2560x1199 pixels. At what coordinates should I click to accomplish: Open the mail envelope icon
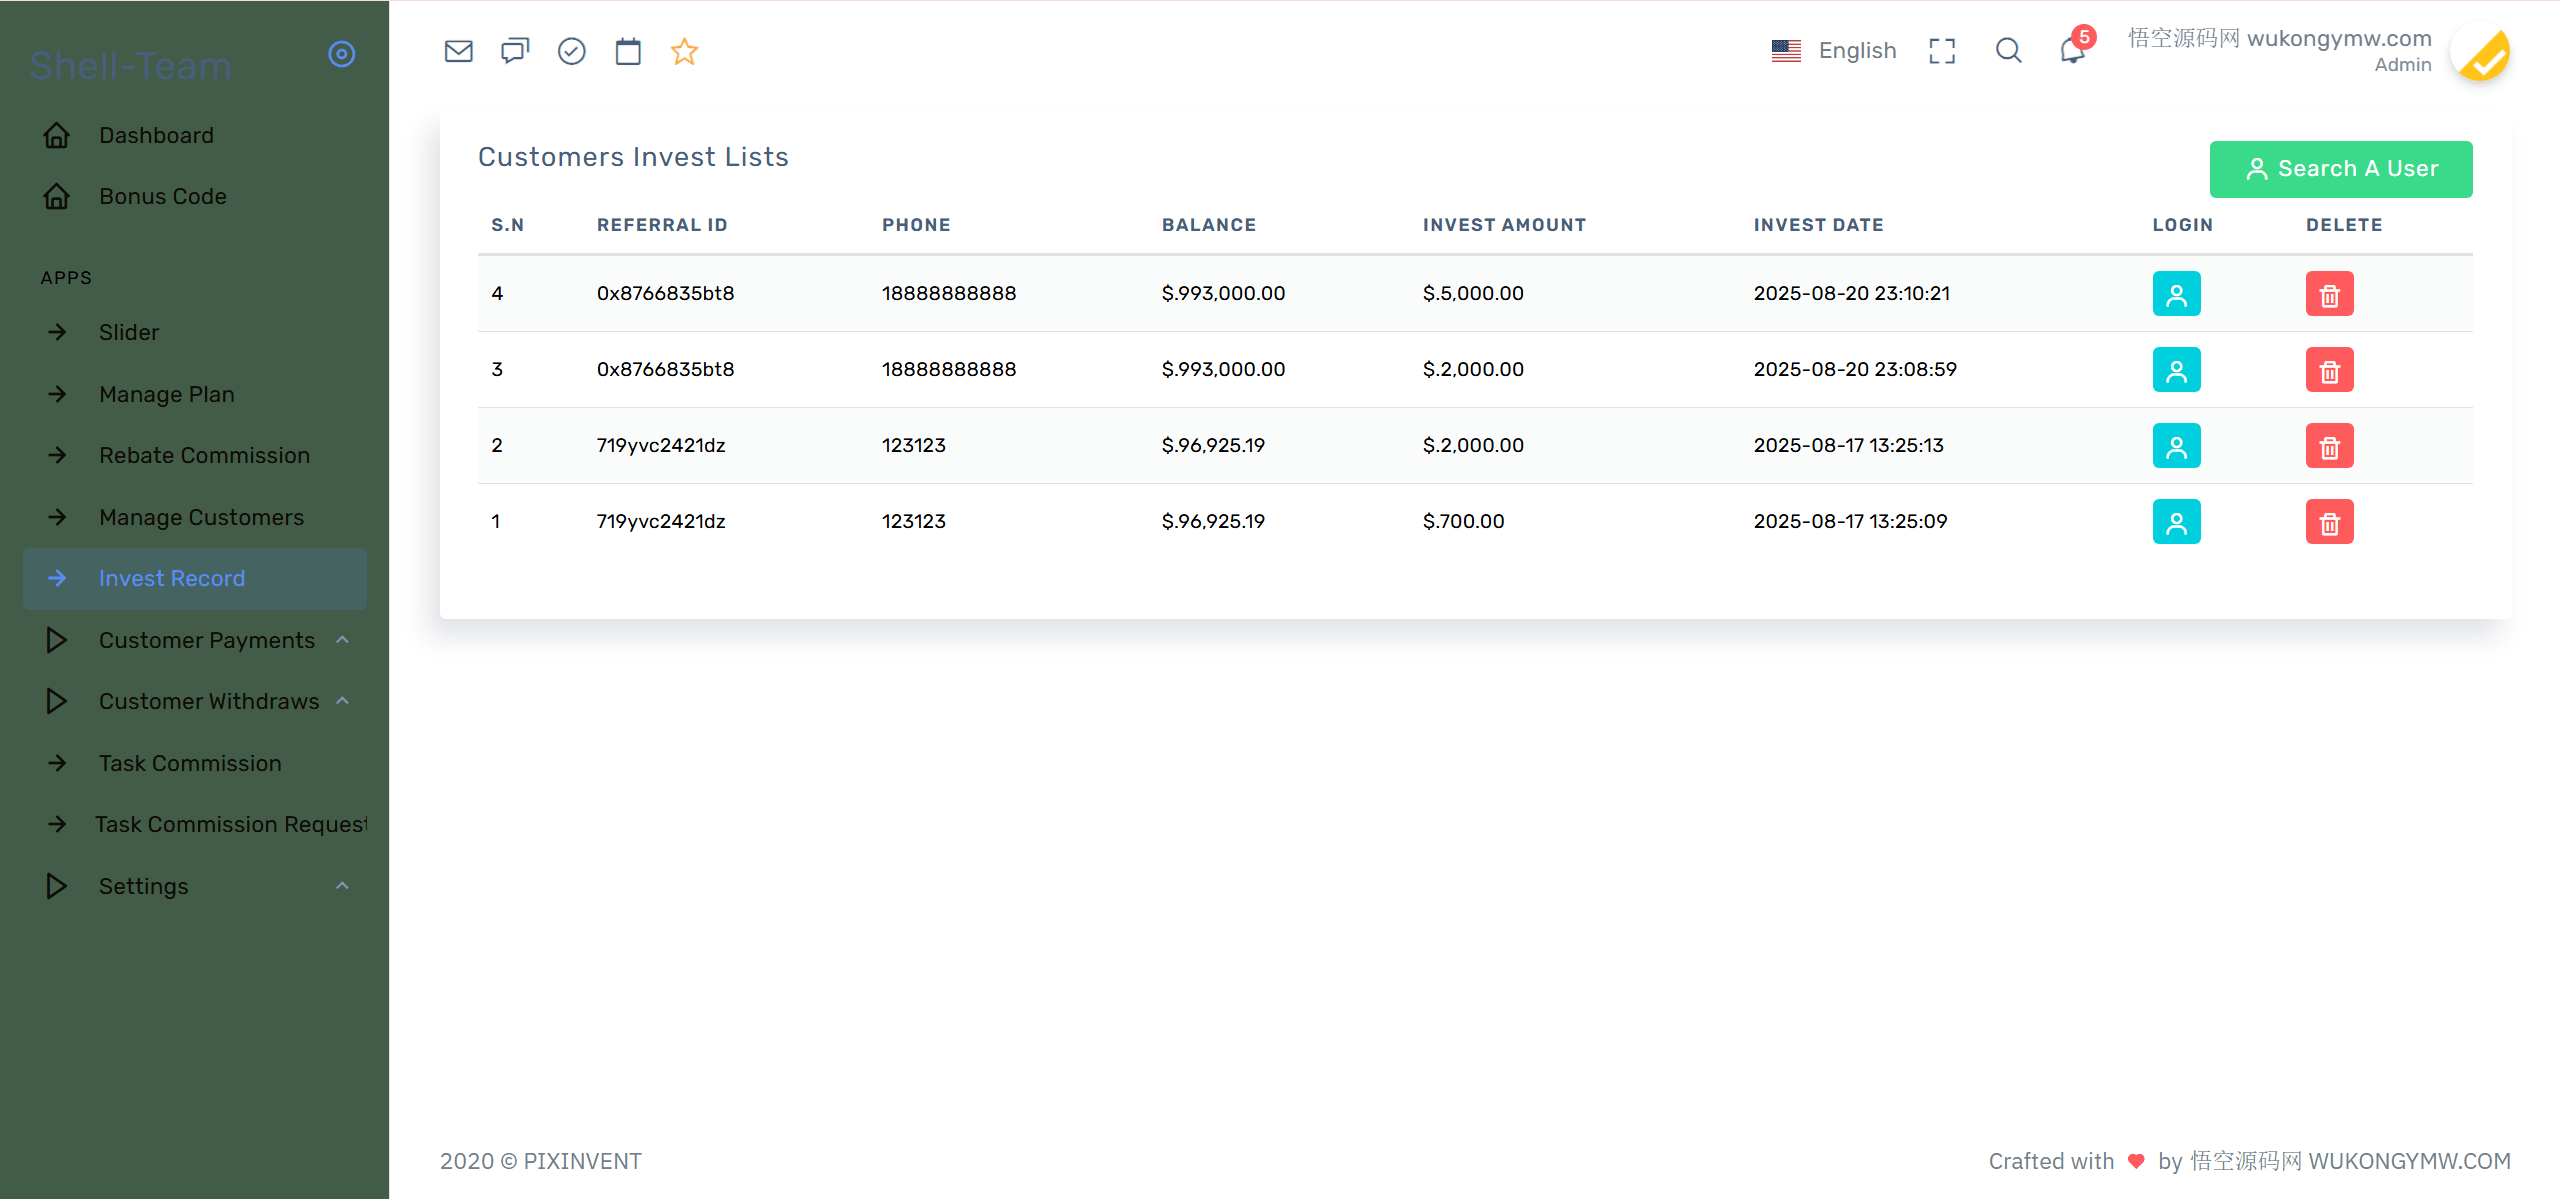(x=458, y=51)
